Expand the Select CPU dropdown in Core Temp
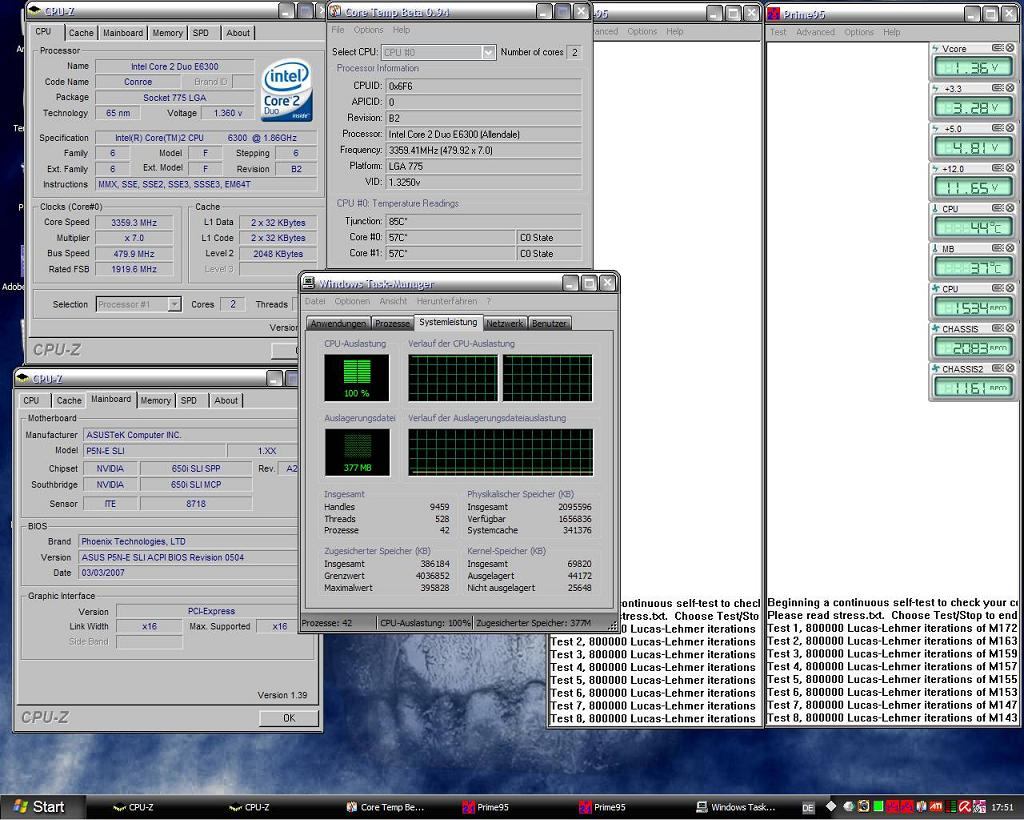Screen dimensions: 1024x820 [x=488, y=52]
